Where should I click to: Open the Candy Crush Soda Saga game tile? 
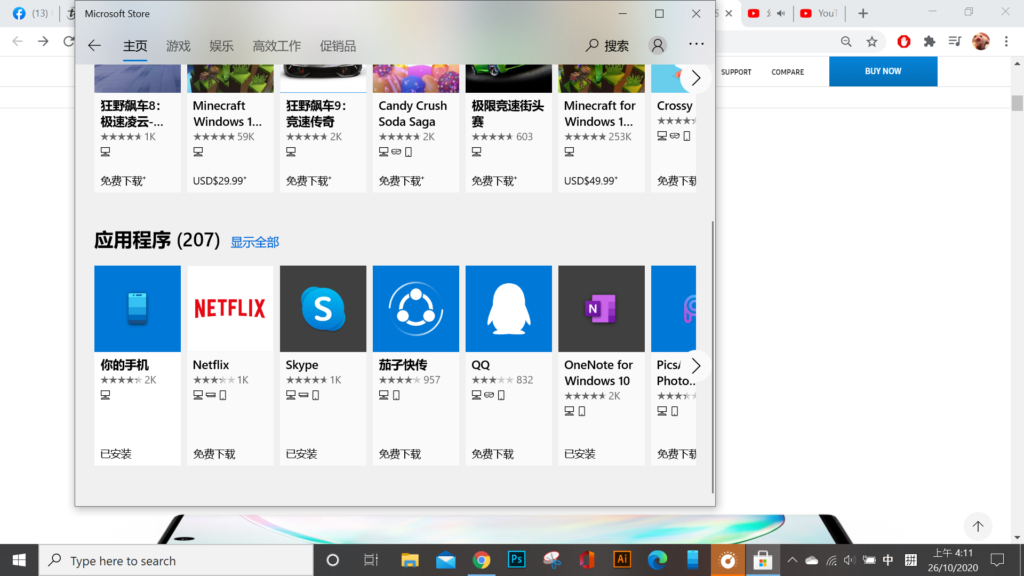click(x=415, y=128)
